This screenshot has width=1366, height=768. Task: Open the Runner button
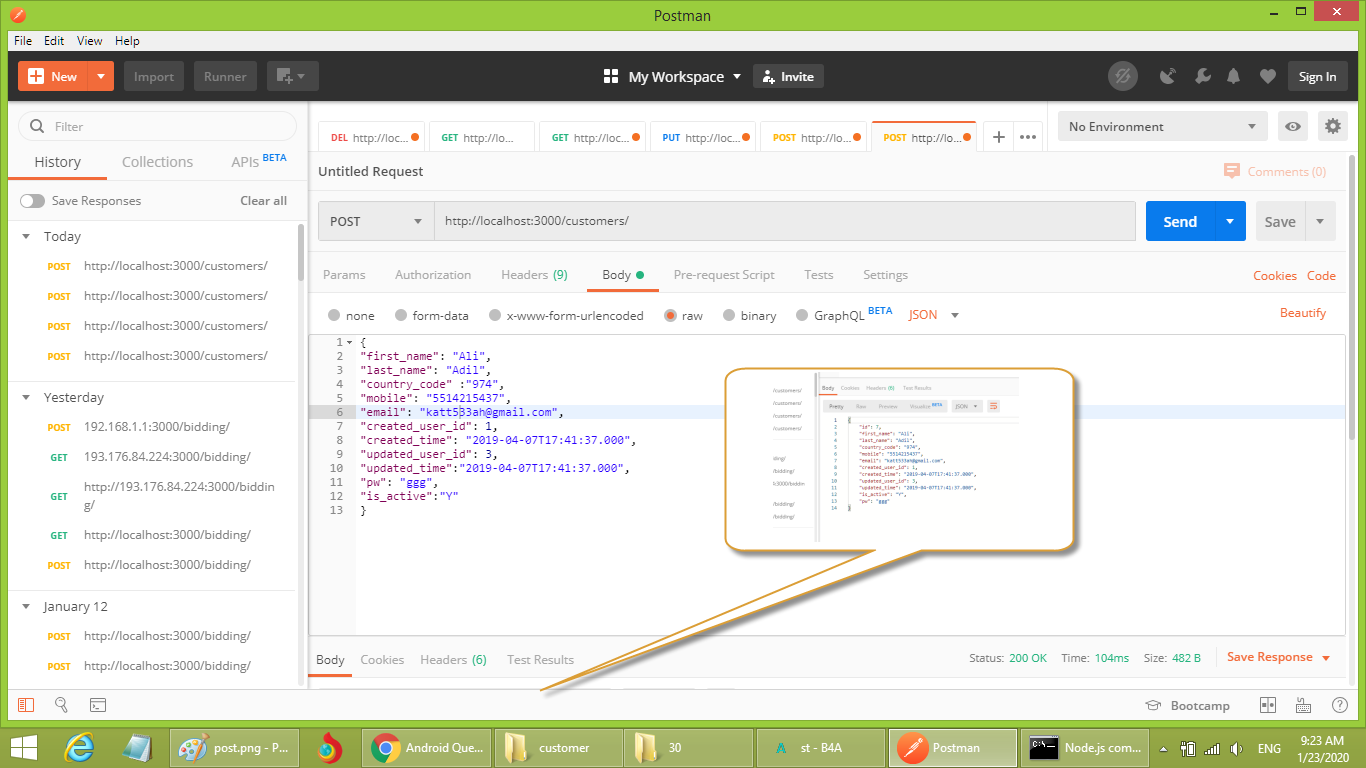[x=225, y=77]
